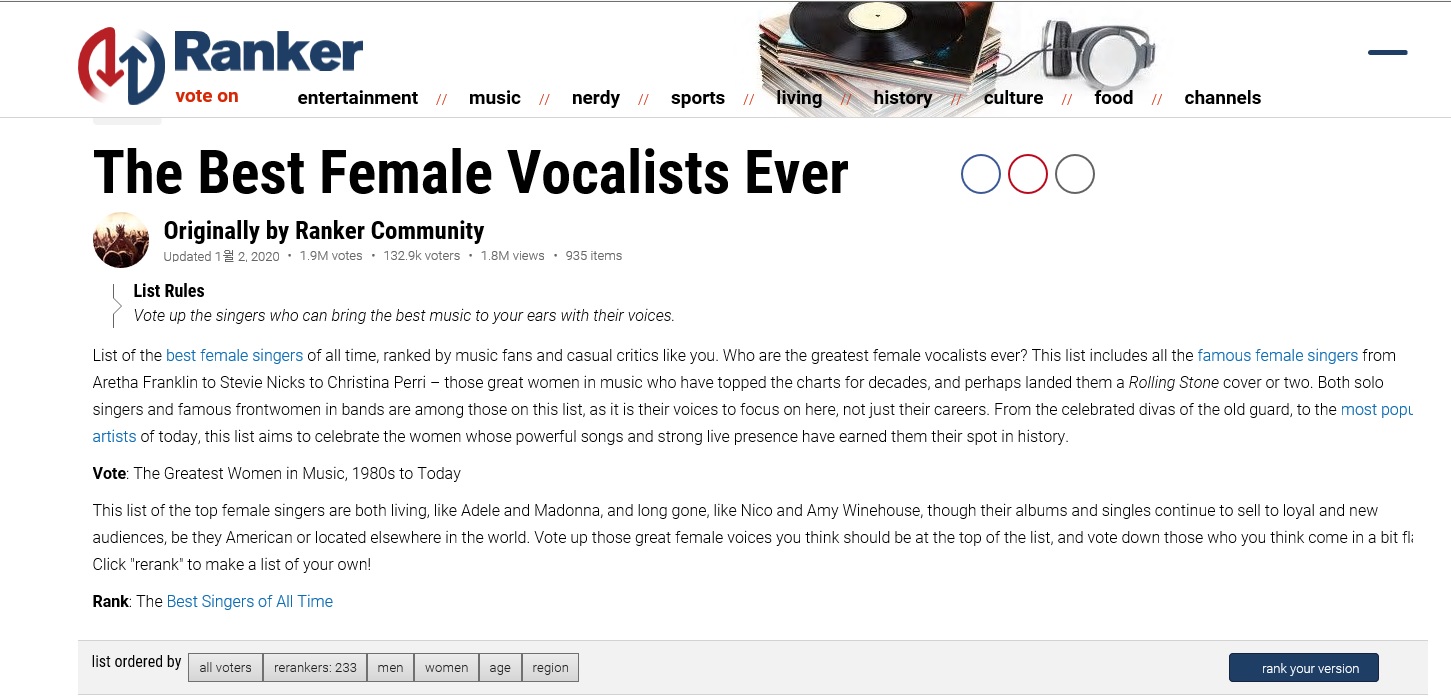The height and width of the screenshot is (696, 1451).
Task: Open the hamburger menu icon
Action: [1387, 52]
